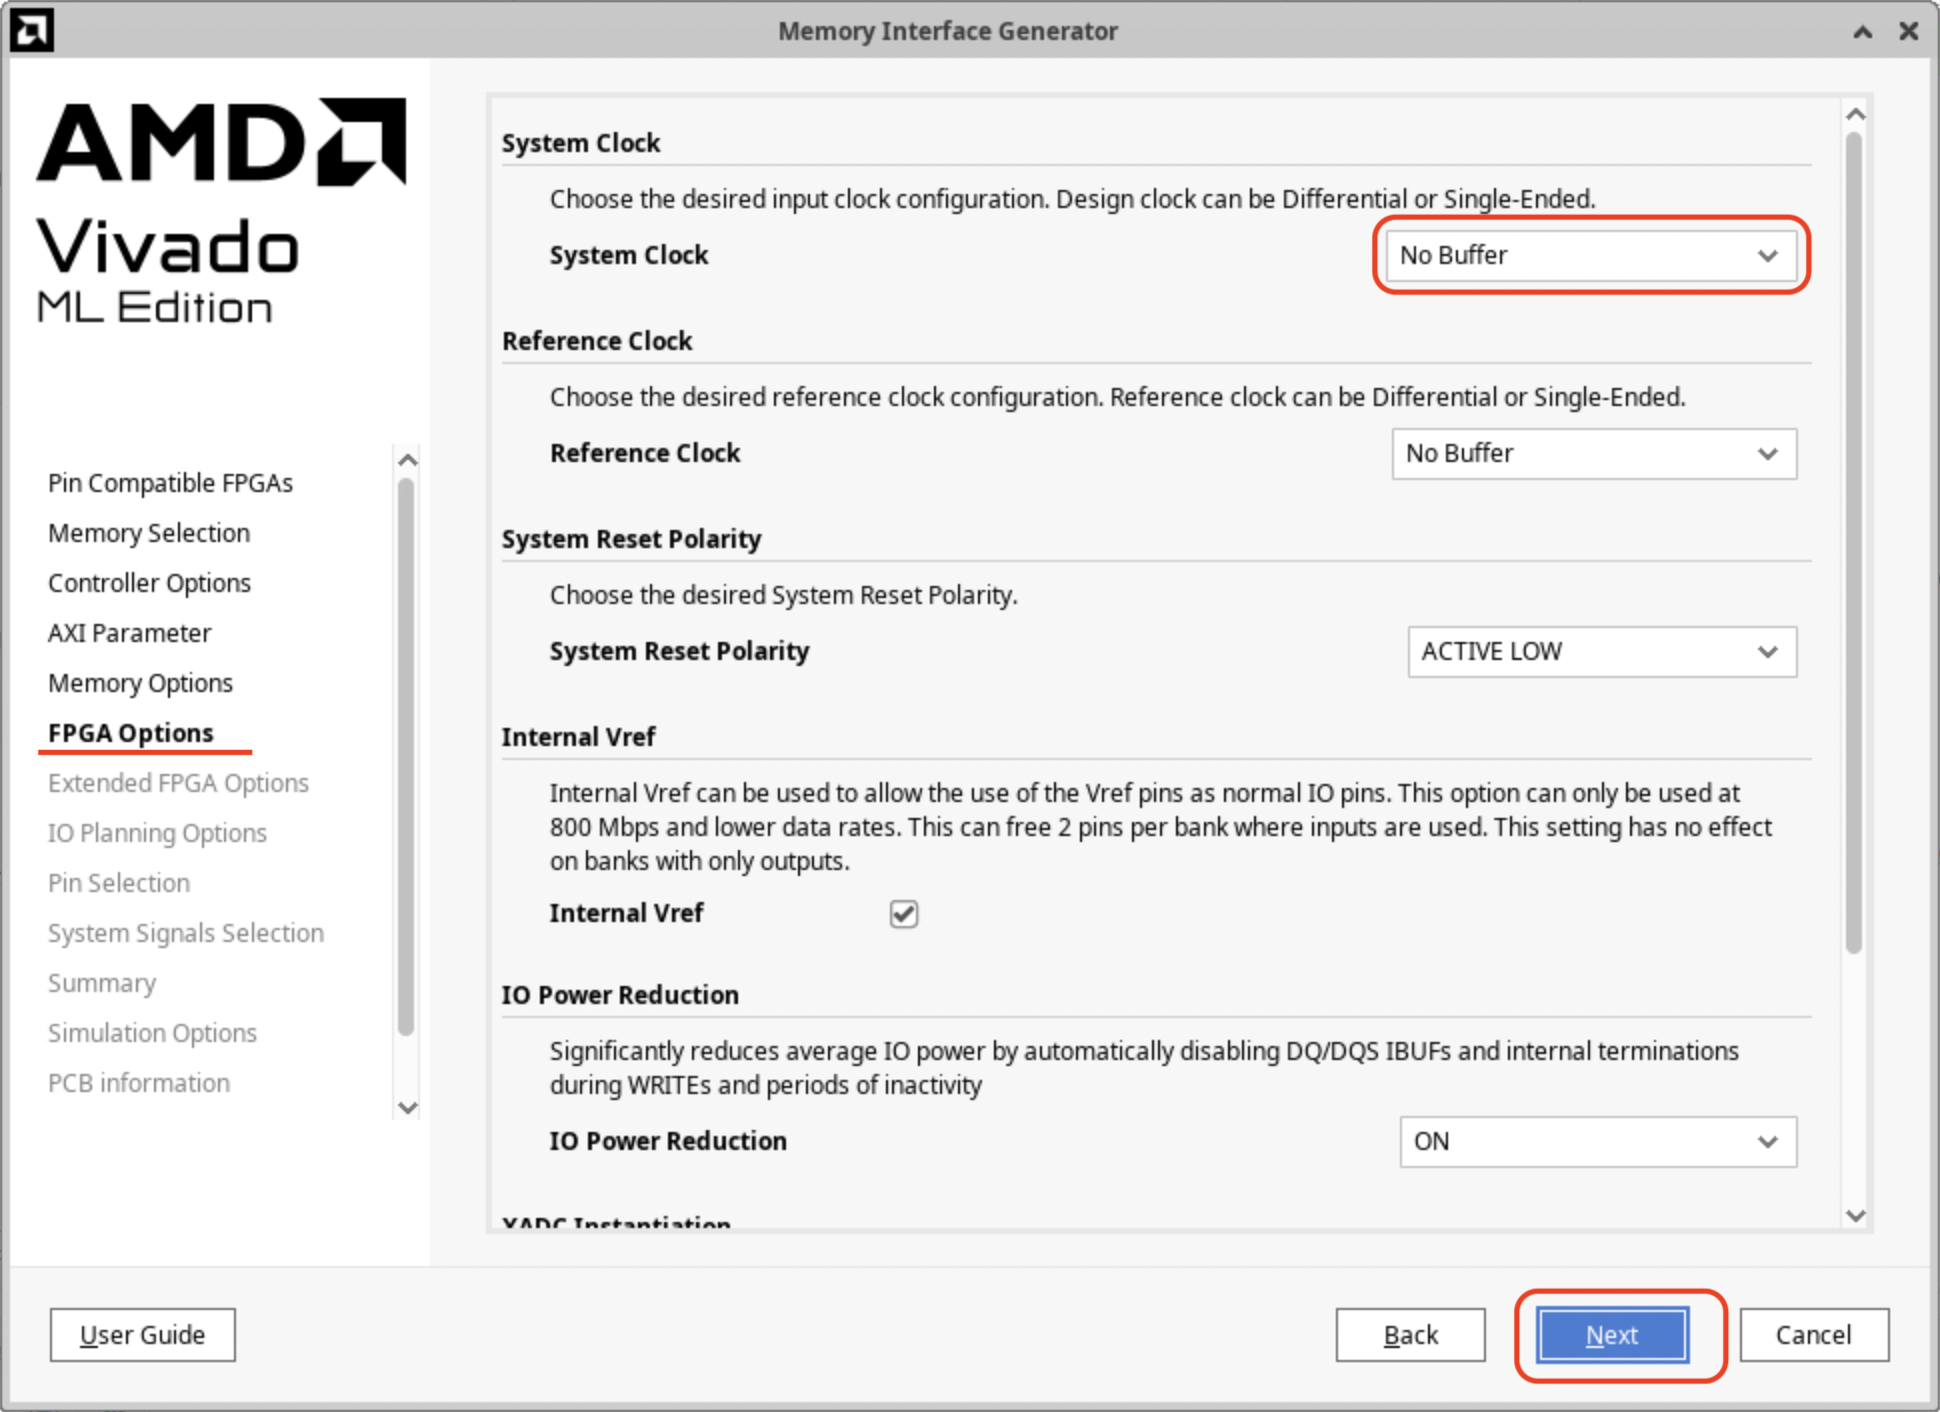Click the AMD icon in title bar
The image size is (1940, 1412).
point(31,30)
